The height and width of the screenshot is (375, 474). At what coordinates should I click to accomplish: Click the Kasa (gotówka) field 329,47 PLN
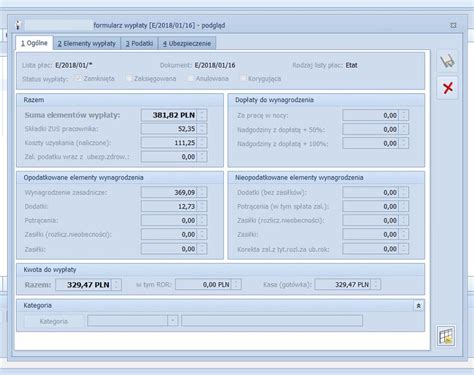343,285
